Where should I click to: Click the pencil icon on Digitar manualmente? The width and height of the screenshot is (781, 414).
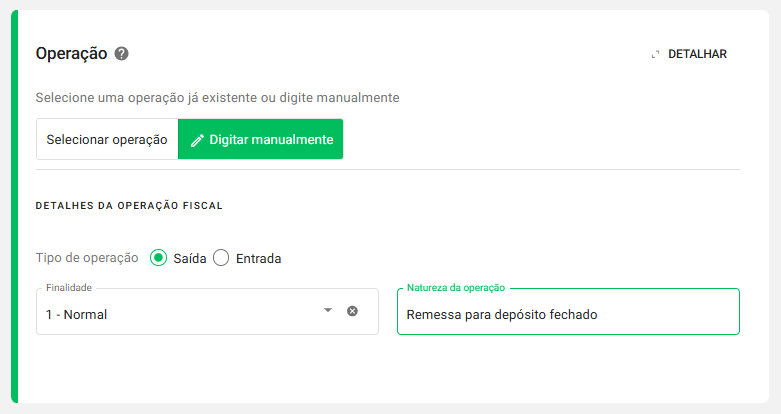(197, 140)
